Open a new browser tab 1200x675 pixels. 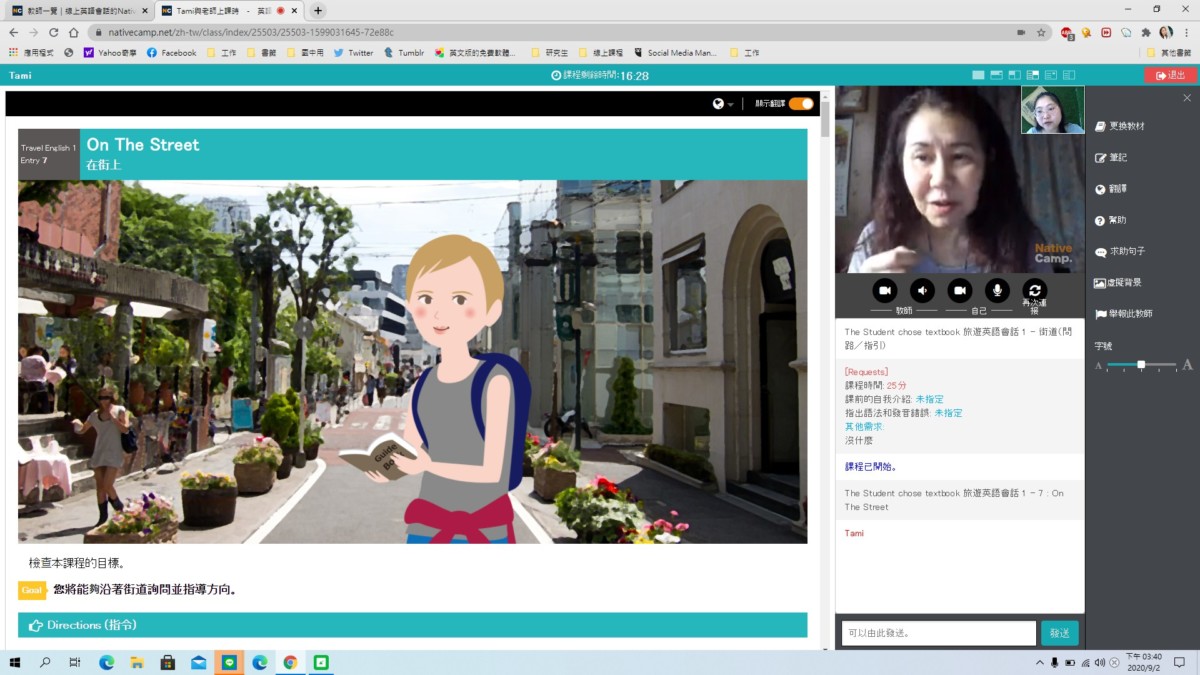pos(318,11)
